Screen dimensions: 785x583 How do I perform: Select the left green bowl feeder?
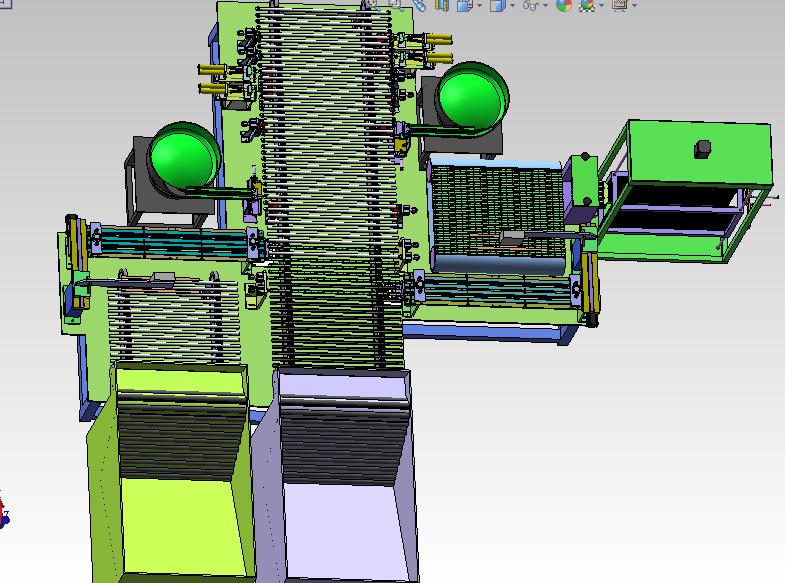pyautogui.click(x=184, y=156)
